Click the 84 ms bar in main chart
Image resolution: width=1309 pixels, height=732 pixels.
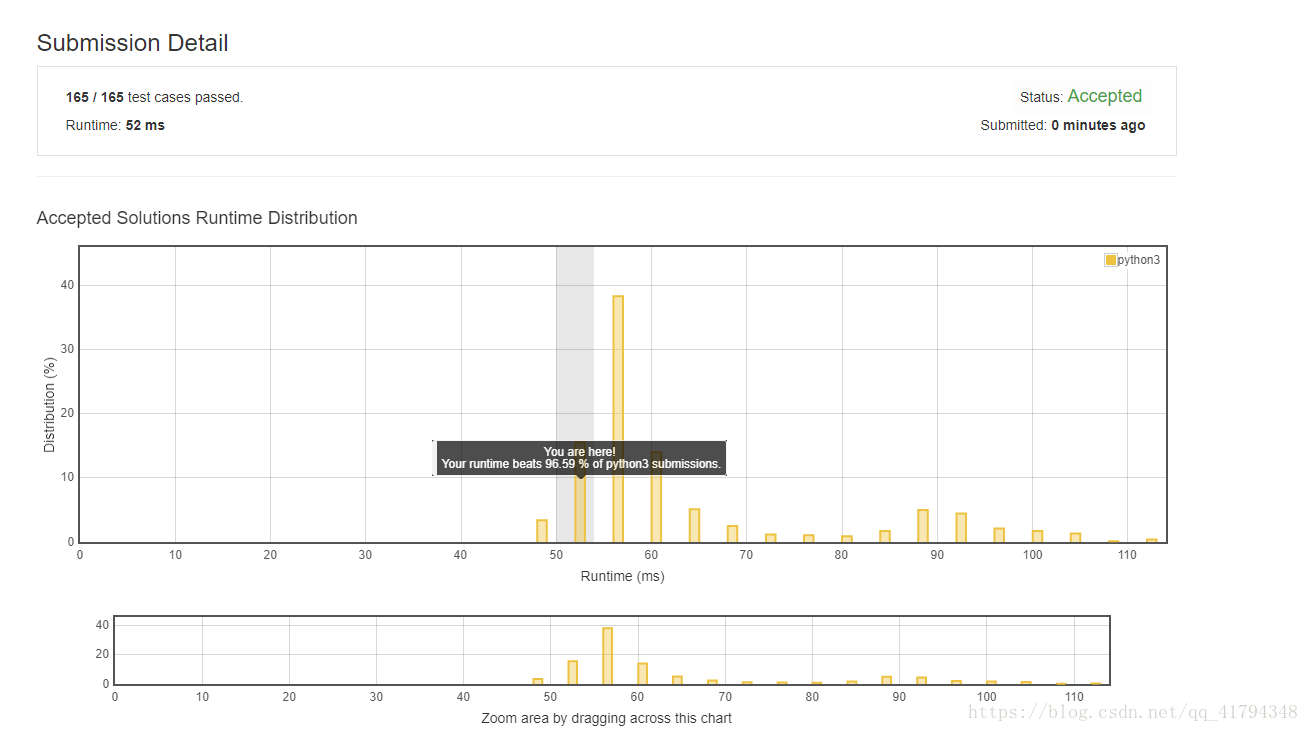(885, 536)
